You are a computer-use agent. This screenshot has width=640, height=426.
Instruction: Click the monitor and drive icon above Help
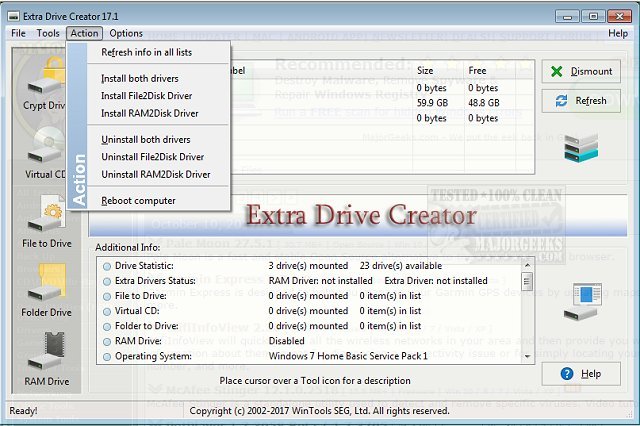coord(582,302)
